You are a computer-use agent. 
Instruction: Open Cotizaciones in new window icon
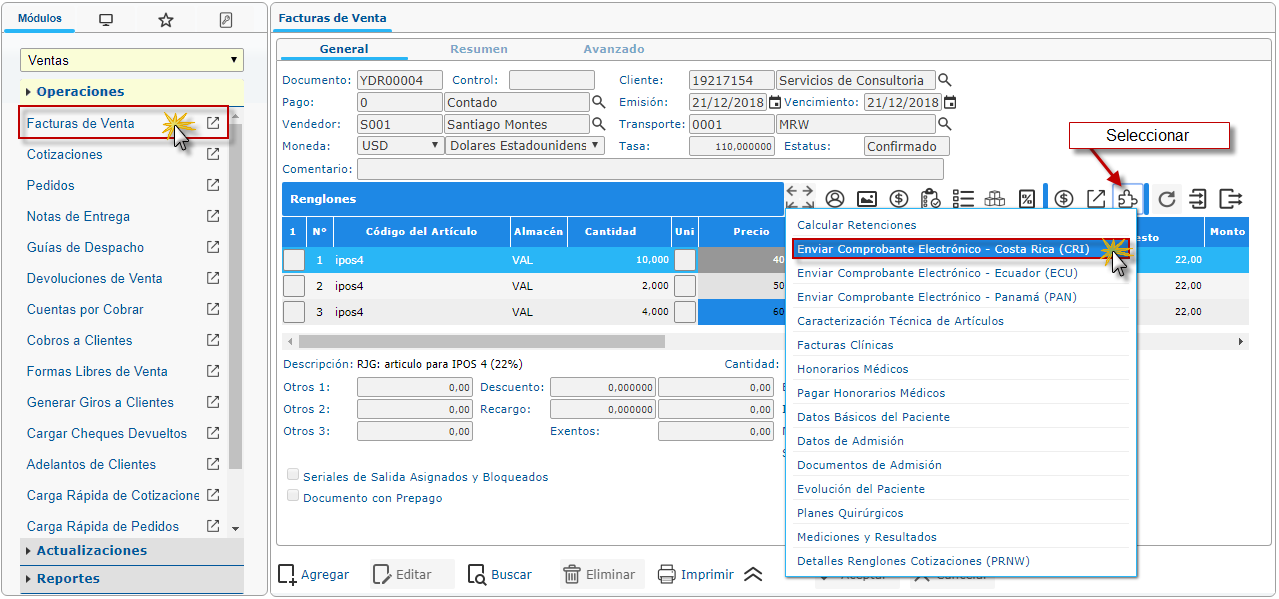tap(213, 154)
